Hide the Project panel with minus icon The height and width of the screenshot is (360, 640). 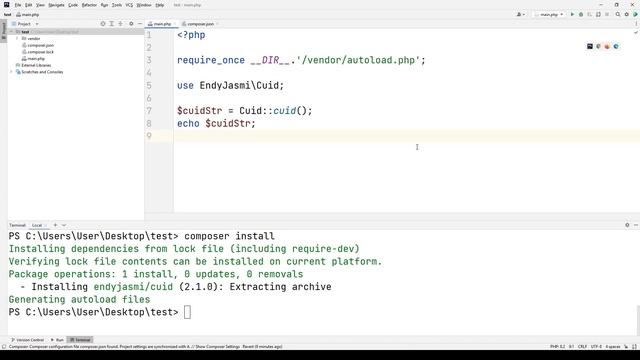140,24
